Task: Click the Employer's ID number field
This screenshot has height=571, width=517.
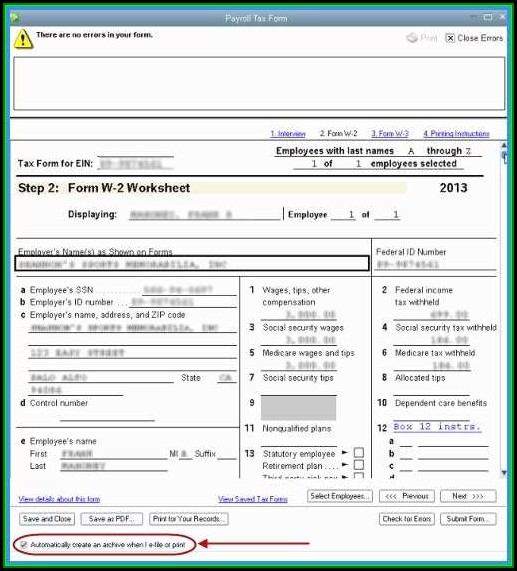Action: pos(183,302)
